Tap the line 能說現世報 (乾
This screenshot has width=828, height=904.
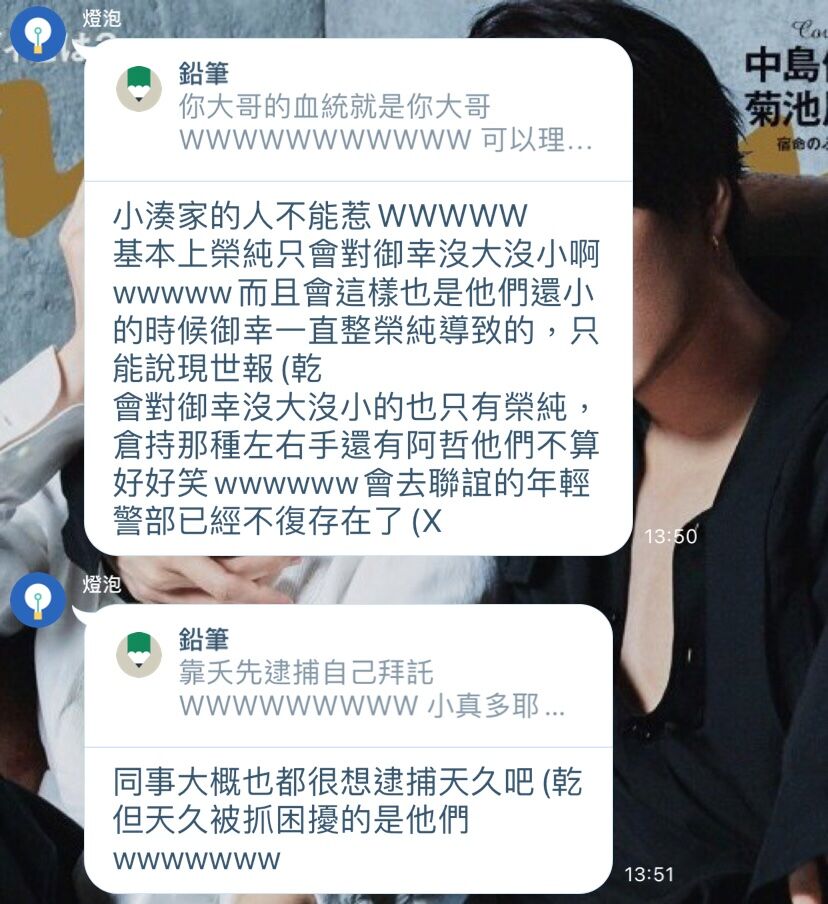point(217,369)
